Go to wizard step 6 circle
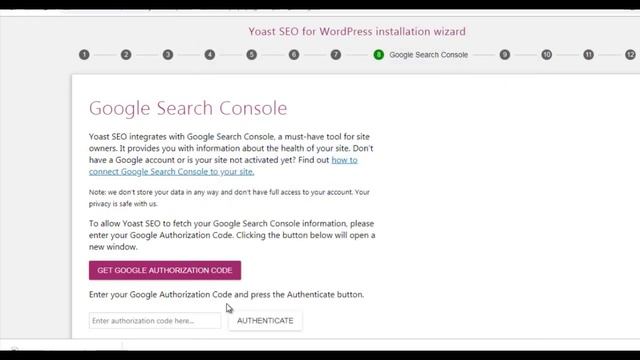 tap(294, 55)
